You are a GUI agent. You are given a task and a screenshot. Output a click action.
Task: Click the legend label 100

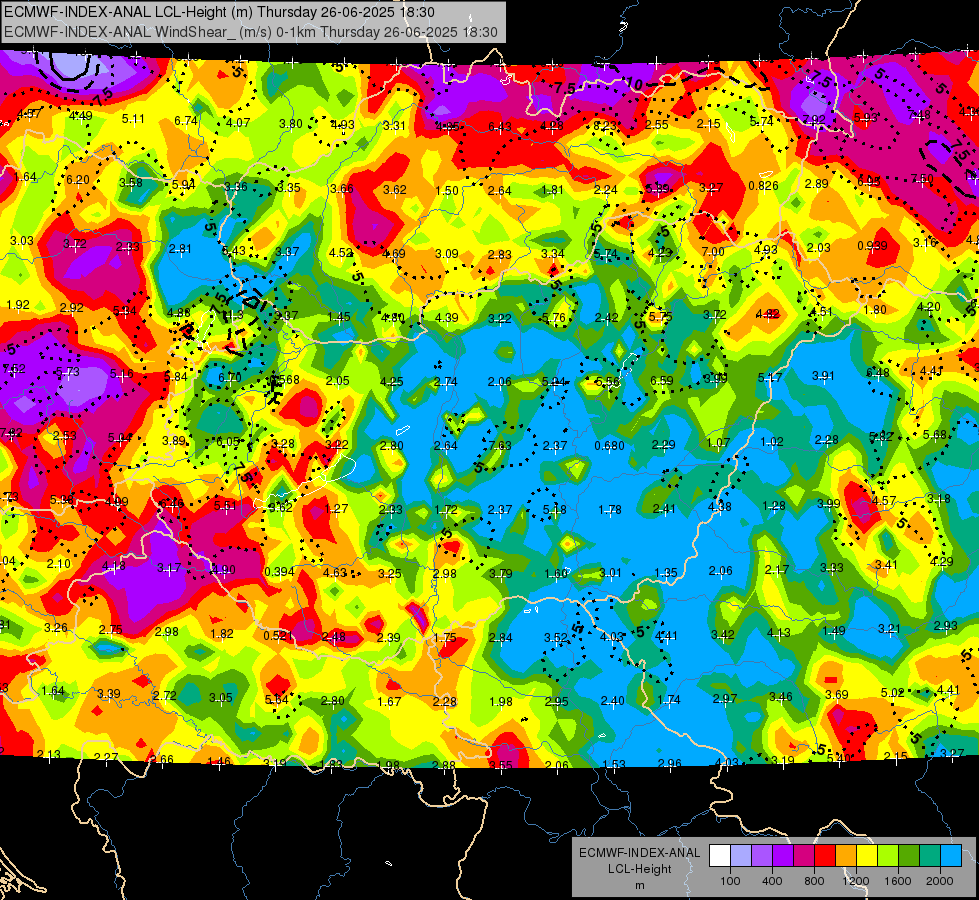tap(730, 881)
